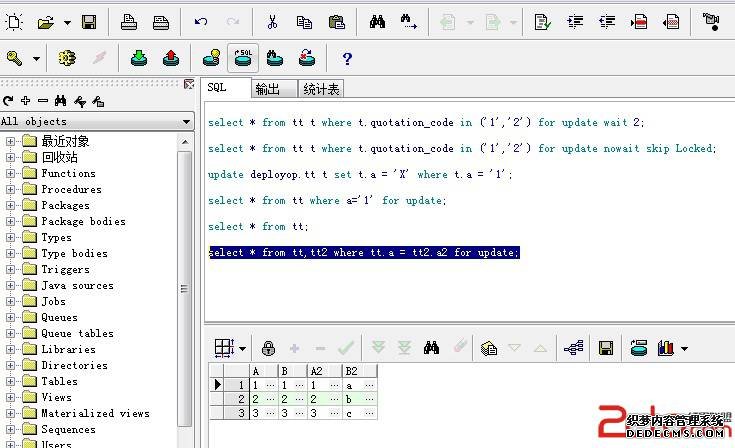Click the Undo arrow icon
The image size is (735, 448).
tap(201, 21)
